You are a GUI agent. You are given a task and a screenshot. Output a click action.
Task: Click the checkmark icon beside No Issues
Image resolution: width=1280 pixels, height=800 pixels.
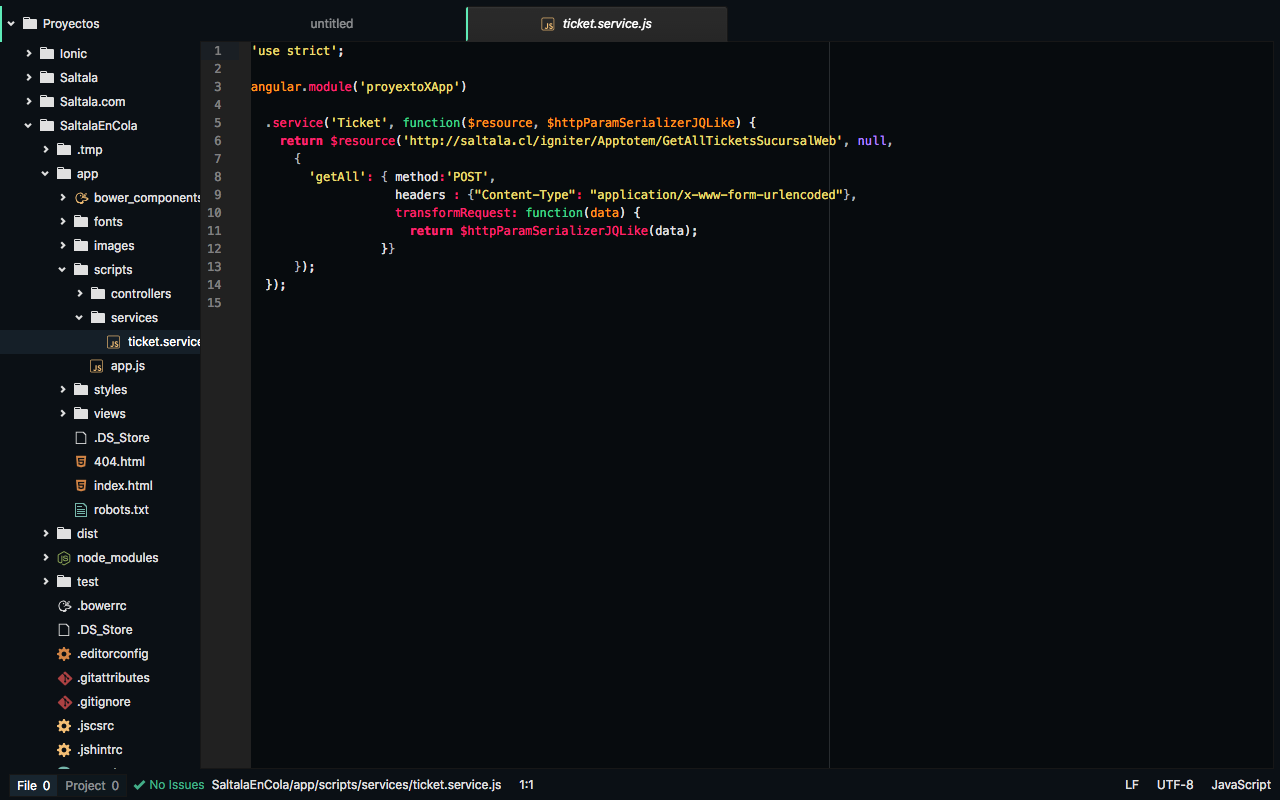coord(139,785)
